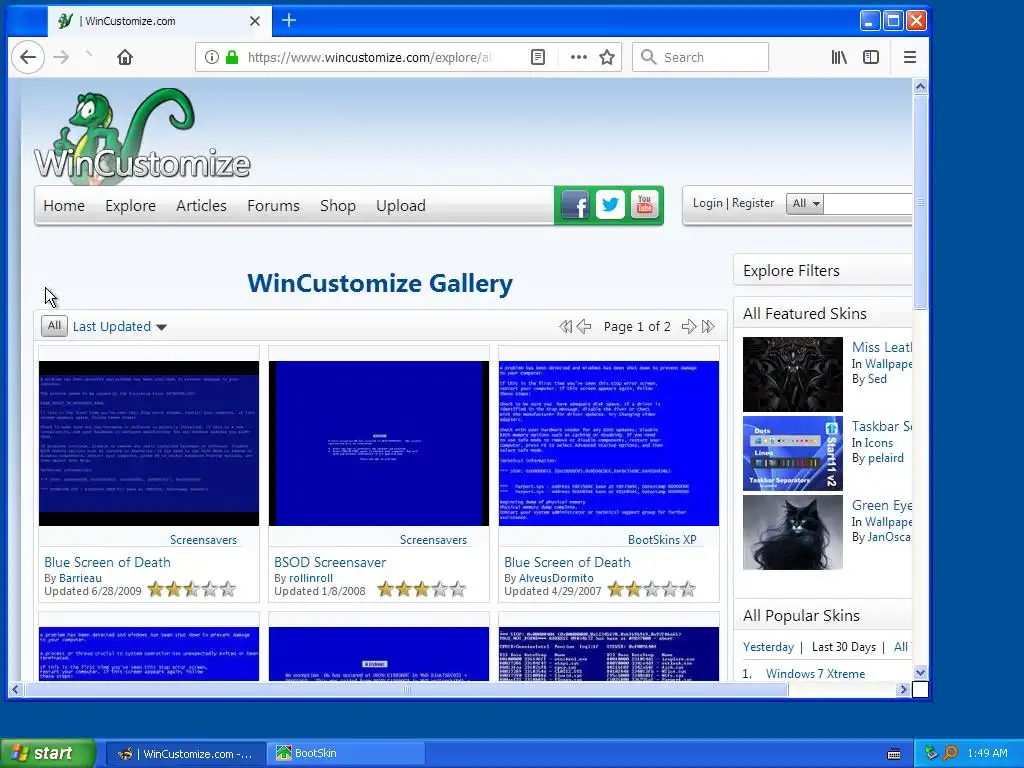Open the Firefox hamburger menu
The width and height of the screenshot is (1024, 768).
910,57
